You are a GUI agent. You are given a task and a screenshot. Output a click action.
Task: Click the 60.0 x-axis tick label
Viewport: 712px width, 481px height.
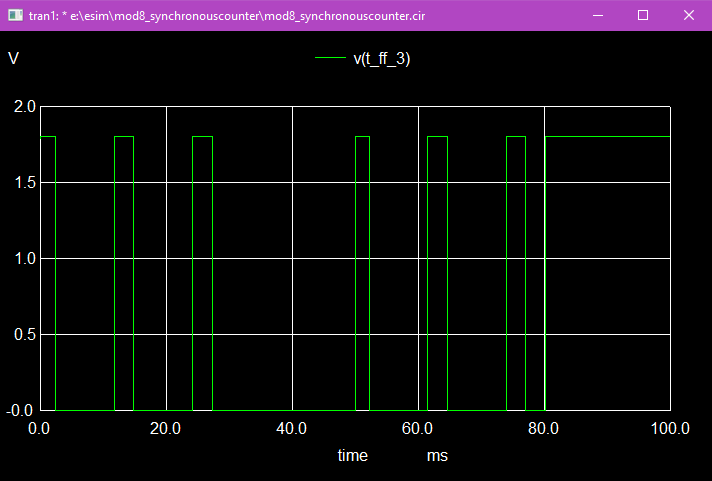tap(417, 428)
